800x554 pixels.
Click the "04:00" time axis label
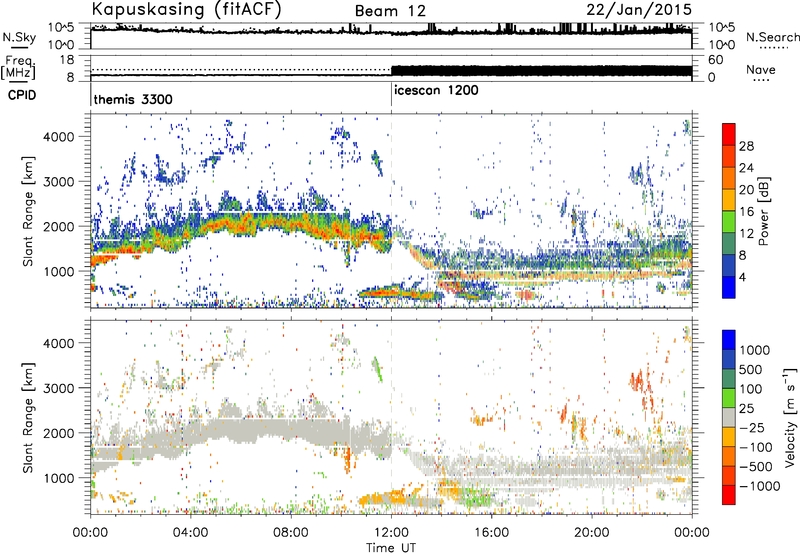point(190,533)
